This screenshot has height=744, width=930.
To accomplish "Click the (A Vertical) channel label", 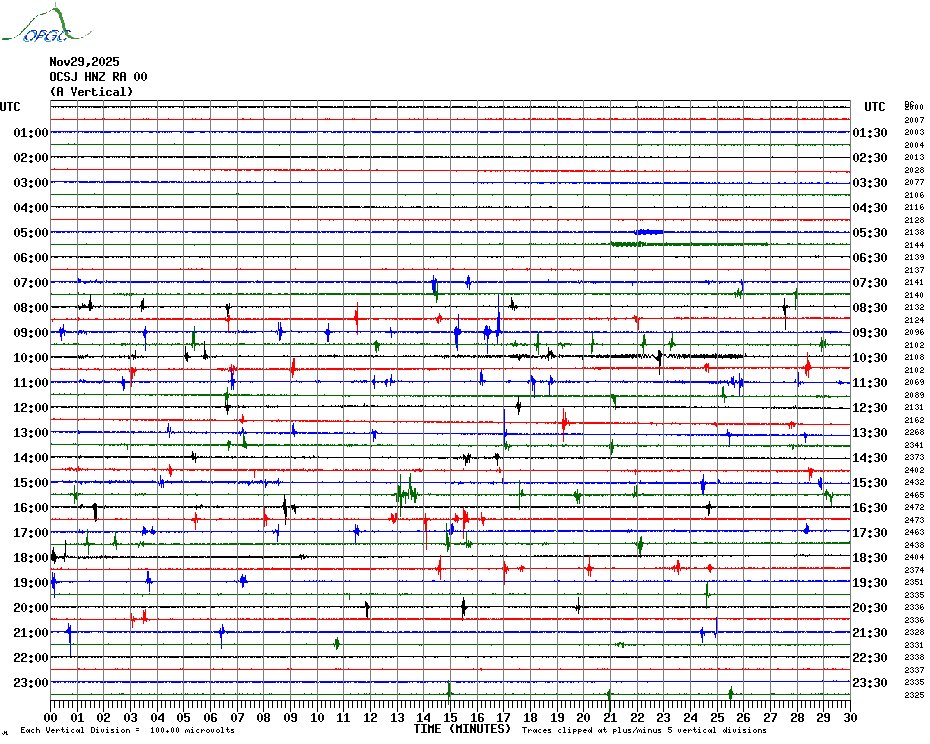I will (x=90, y=92).
